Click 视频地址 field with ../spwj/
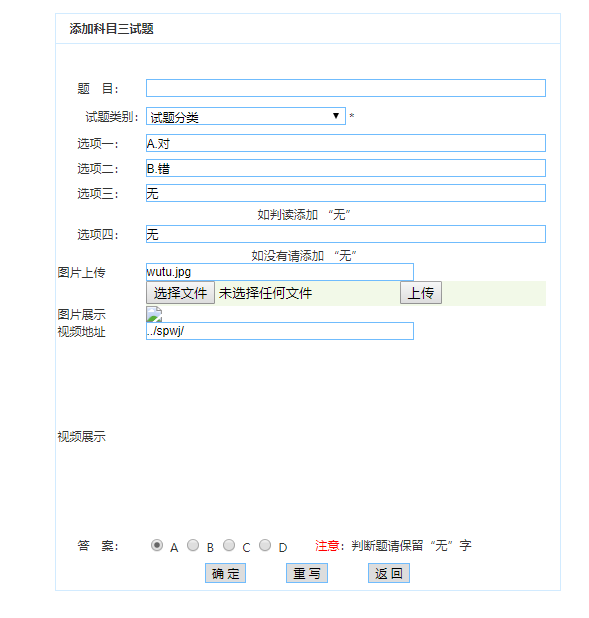 click(x=280, y=331)
